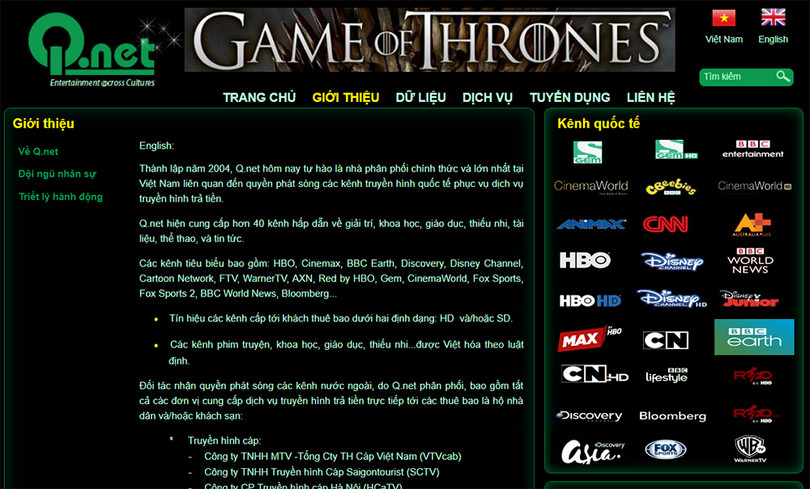Select the Fox Sports logo

point(665,449)
